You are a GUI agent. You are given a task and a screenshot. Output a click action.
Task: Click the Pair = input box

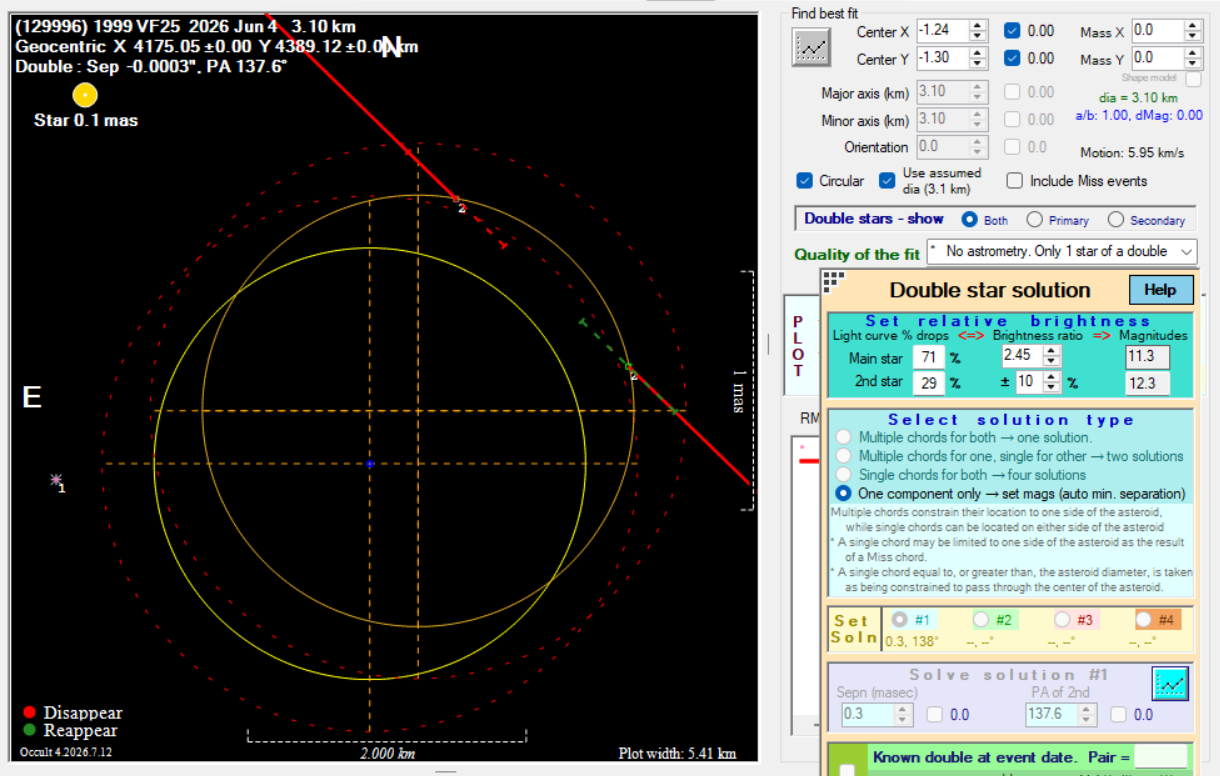pyautogui.click(x=1160, y=757)
